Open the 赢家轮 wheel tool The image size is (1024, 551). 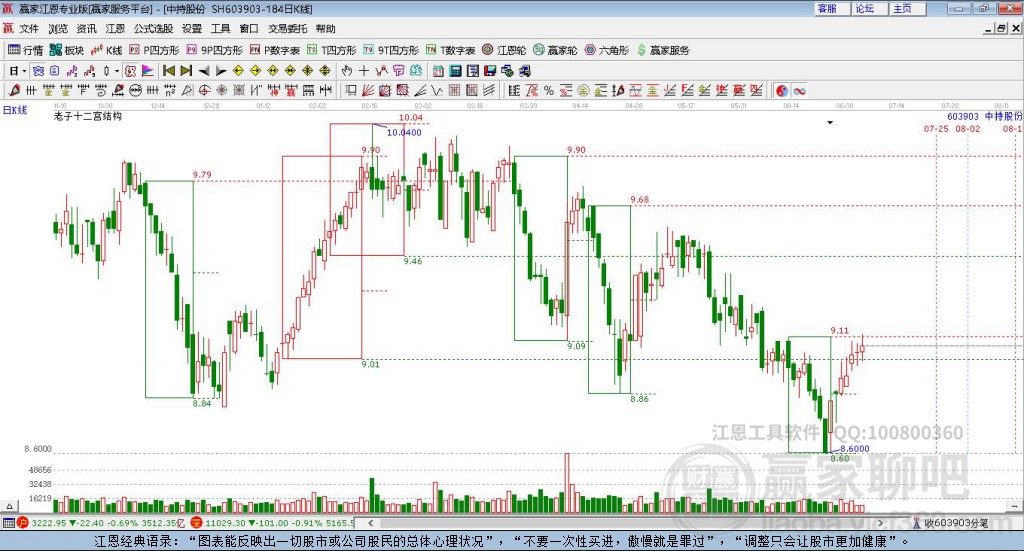555,50
